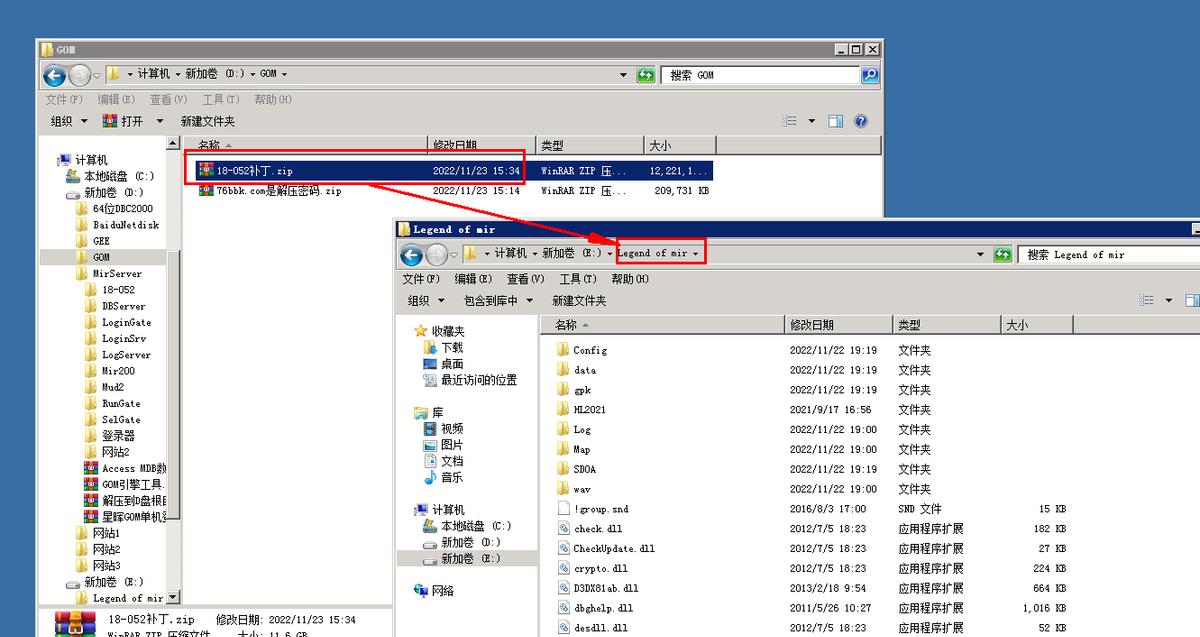Select dbghelp.dll file
This screenshot has height=637, width=1200.
(603, 608)
